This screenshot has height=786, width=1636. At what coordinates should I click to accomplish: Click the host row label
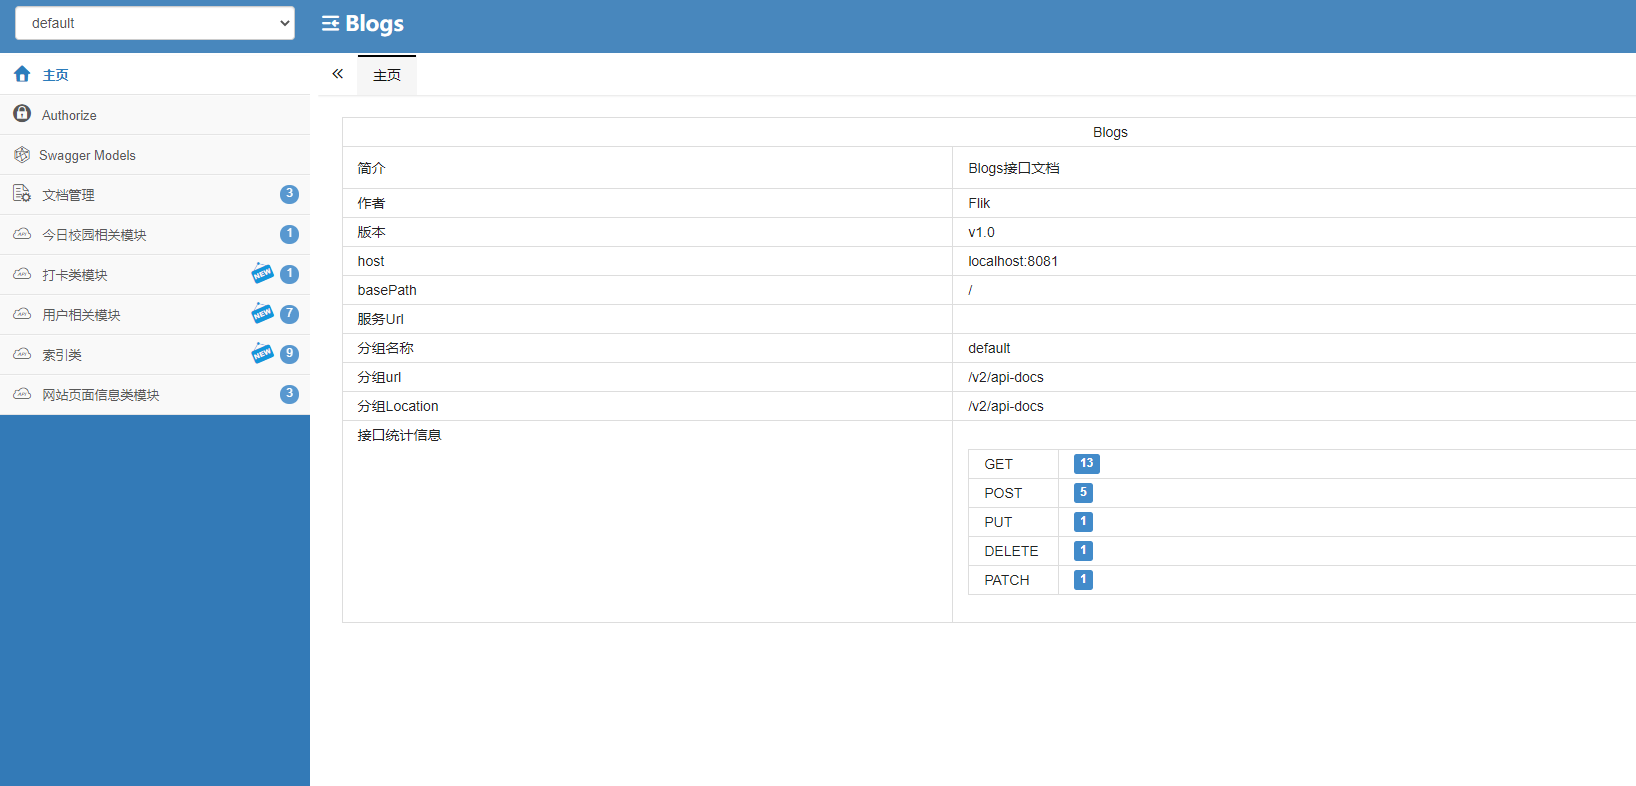(371, 261)
